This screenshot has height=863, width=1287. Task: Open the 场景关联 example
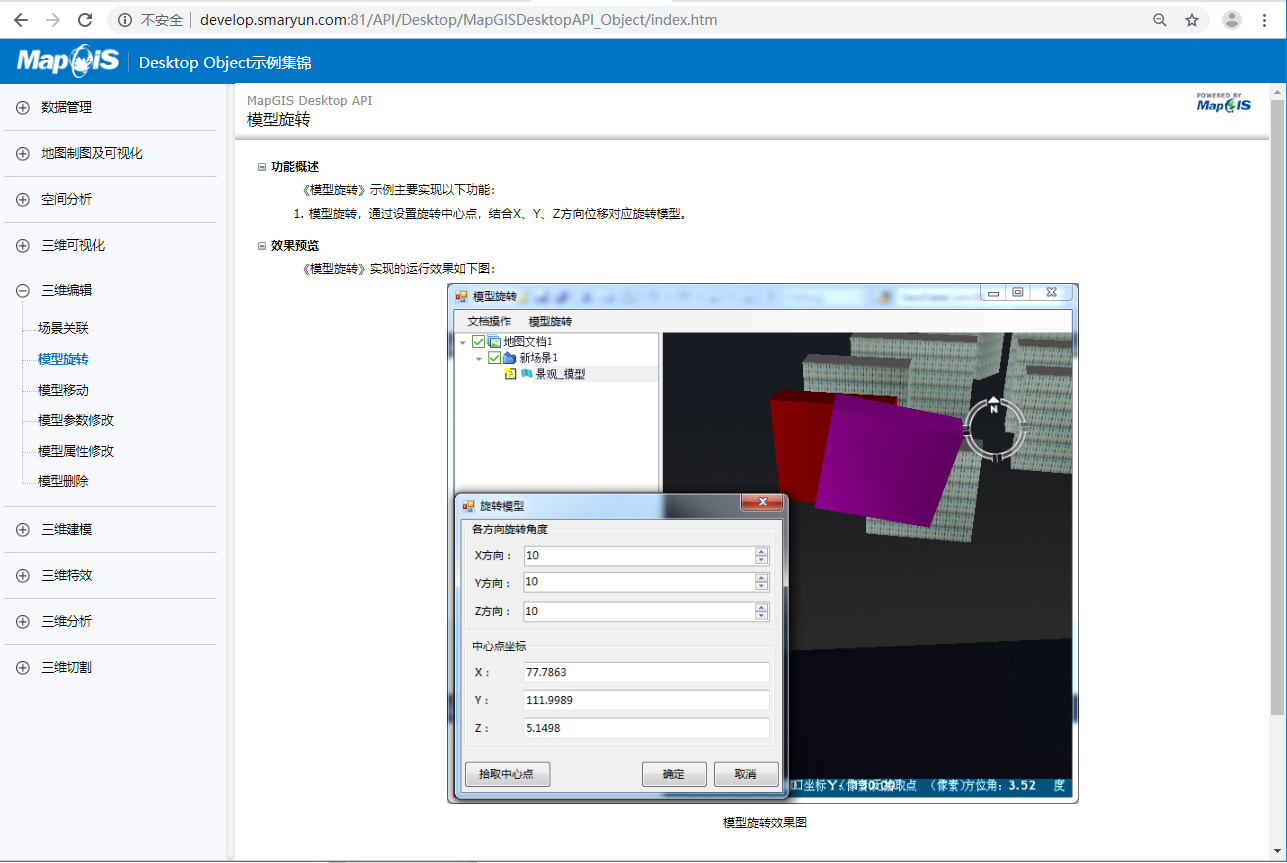pyautogui.click(x=63, y=328)
